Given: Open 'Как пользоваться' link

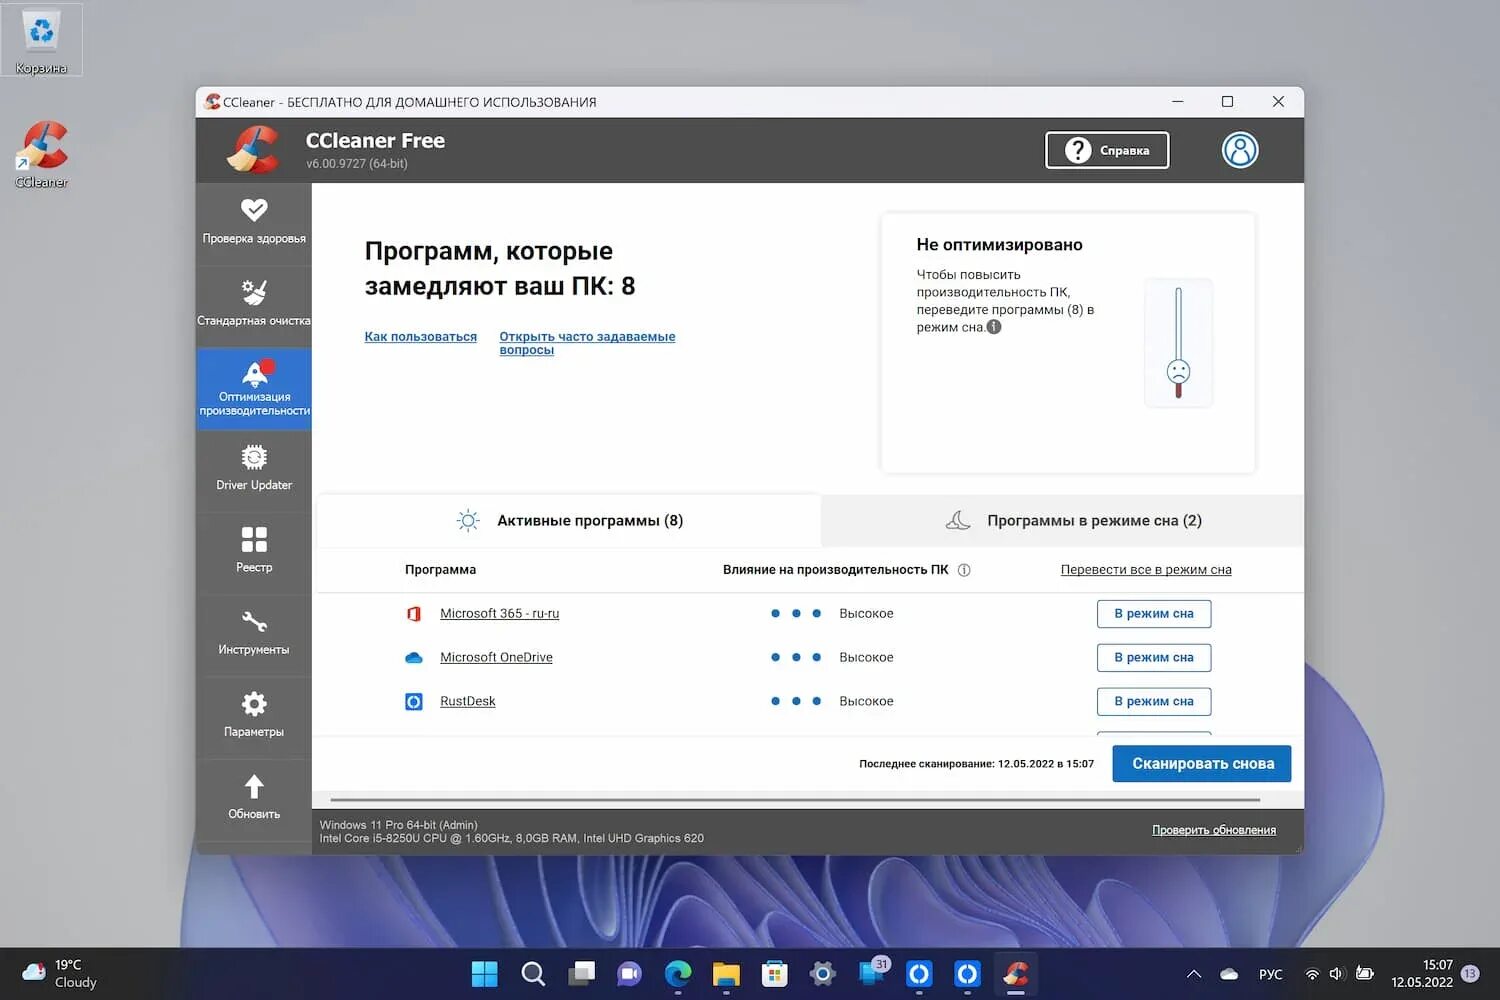Looking at the screenshot, I should click(x=421, y=337).
